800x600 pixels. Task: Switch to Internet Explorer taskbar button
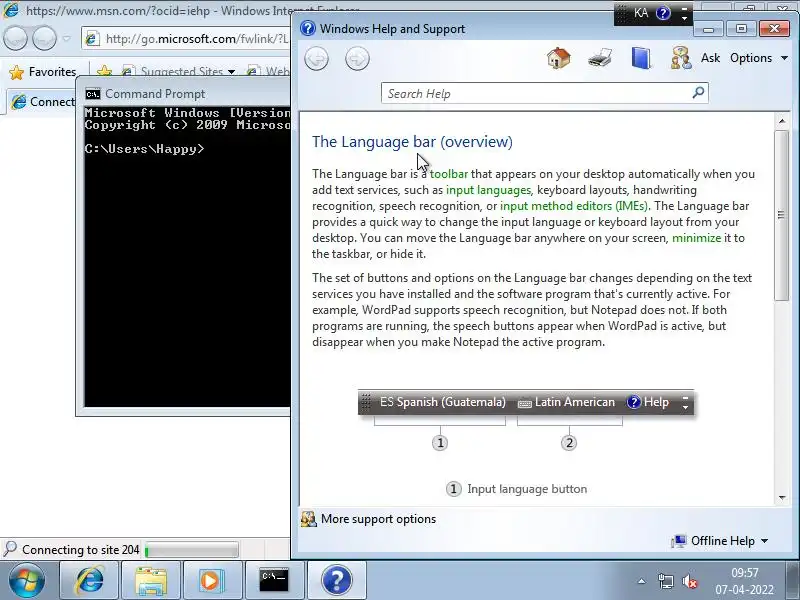click(x=89, y=580)
